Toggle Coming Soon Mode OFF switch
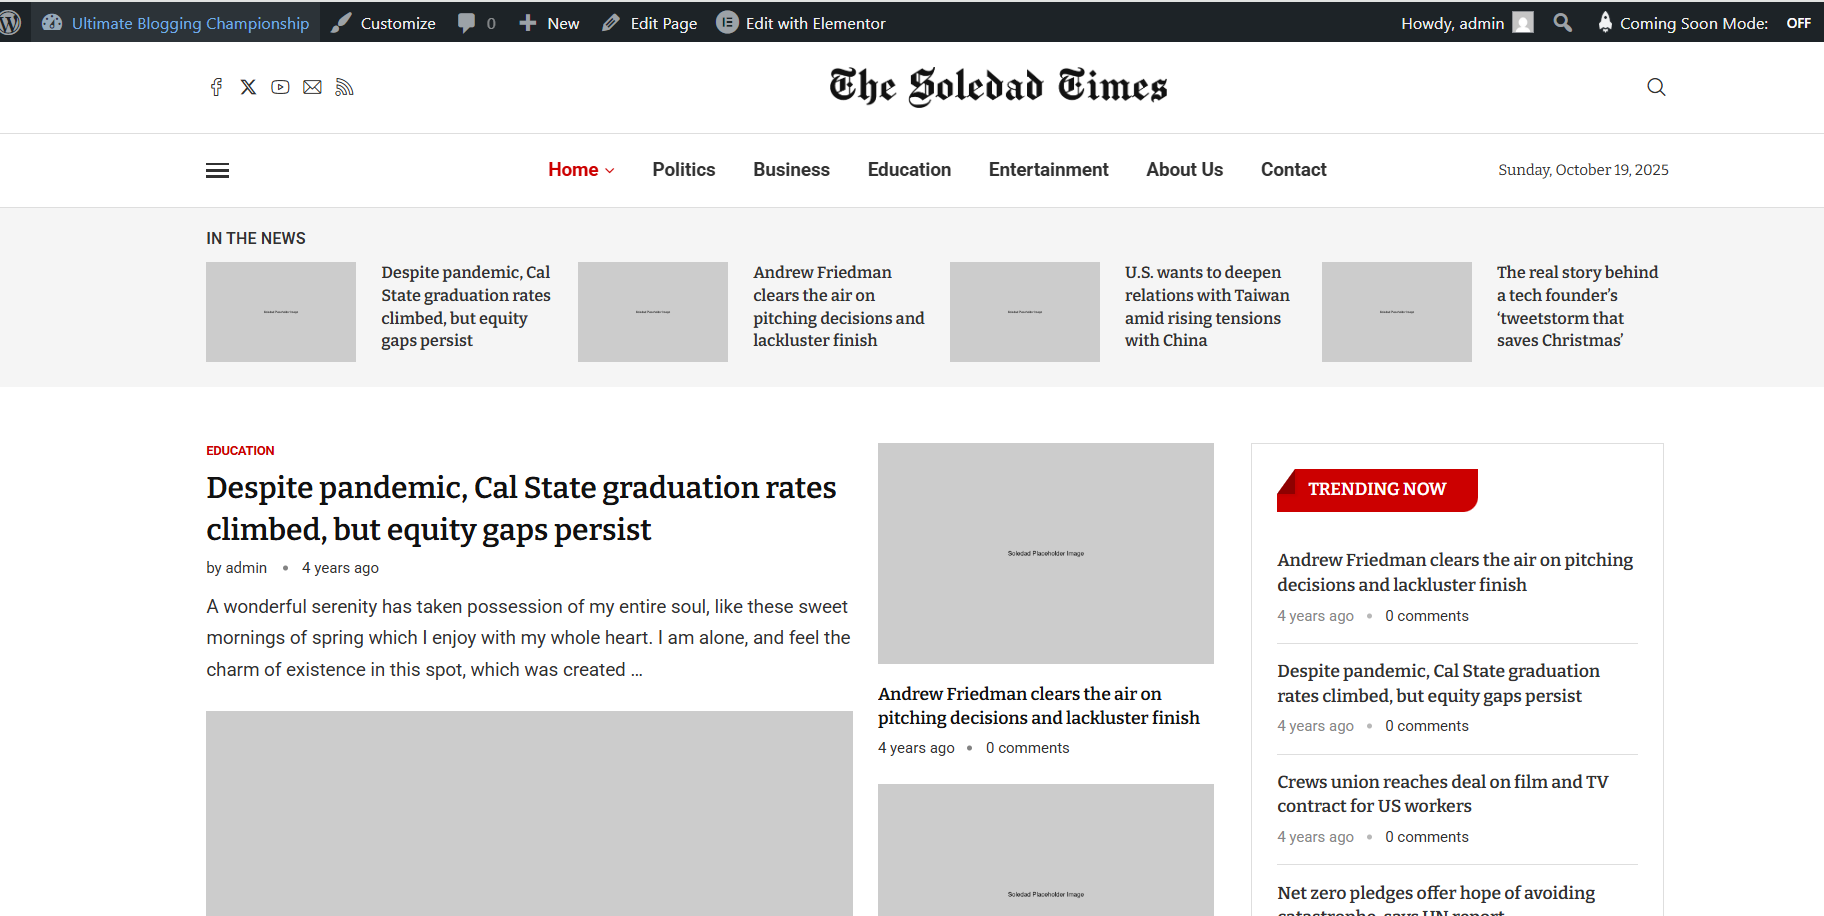Screen dimensions: 1824x916 1798,23
